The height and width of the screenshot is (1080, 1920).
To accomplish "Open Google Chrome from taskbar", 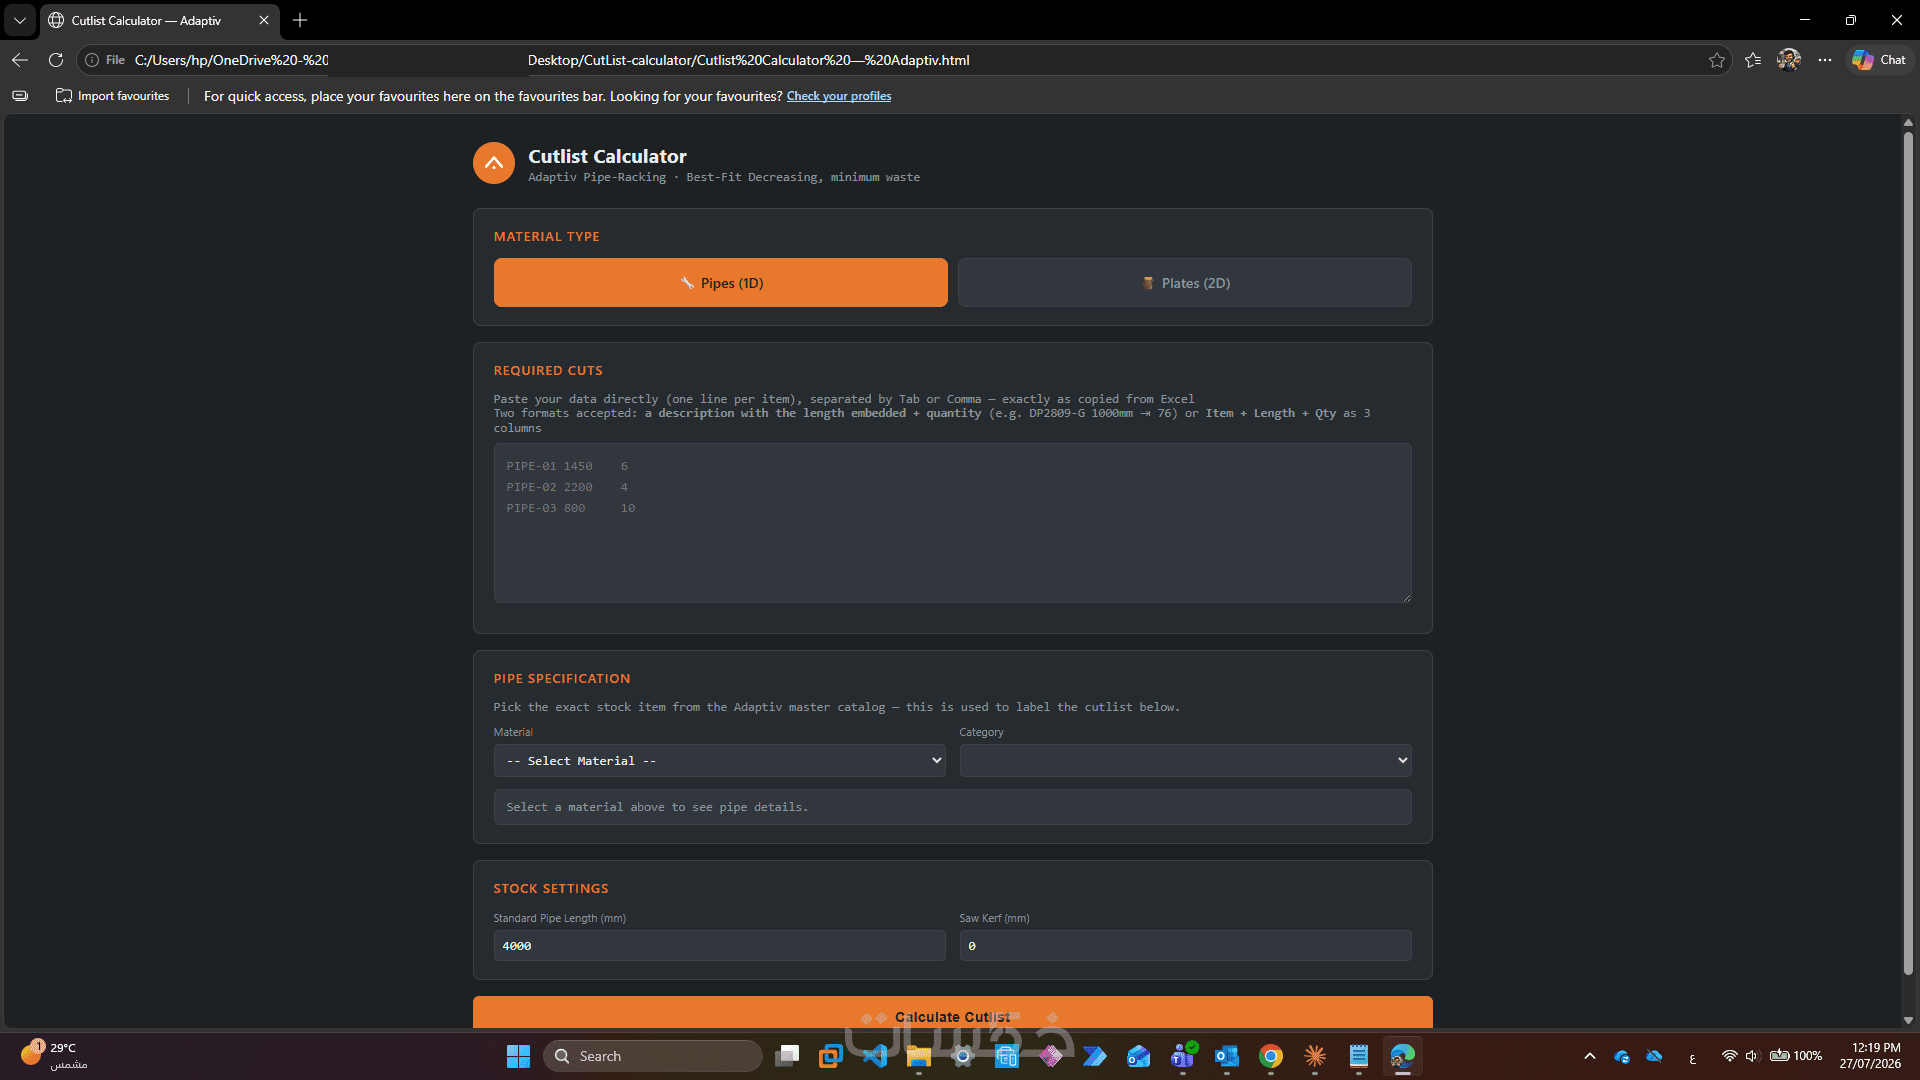I will click(x=1271, y=1056).
